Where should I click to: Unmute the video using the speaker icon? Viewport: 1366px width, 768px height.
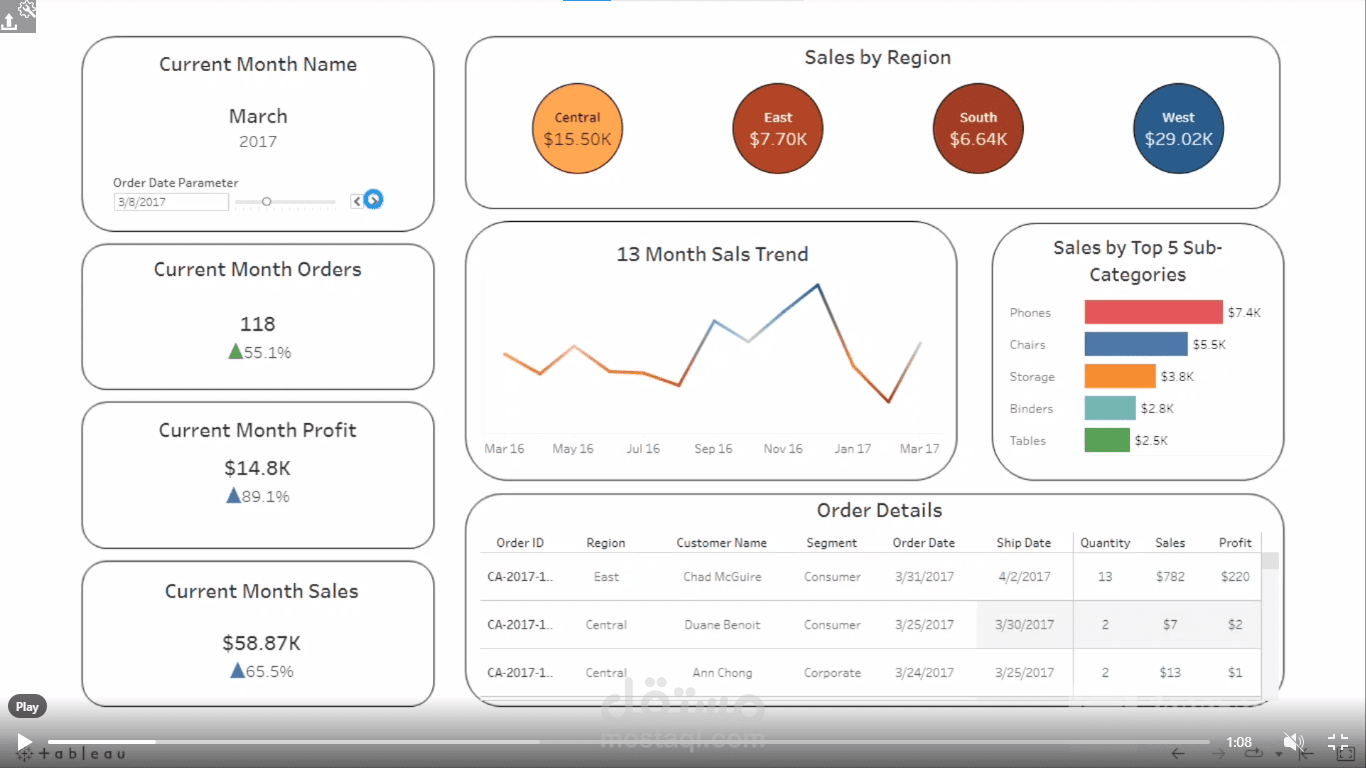(1293, 742)
